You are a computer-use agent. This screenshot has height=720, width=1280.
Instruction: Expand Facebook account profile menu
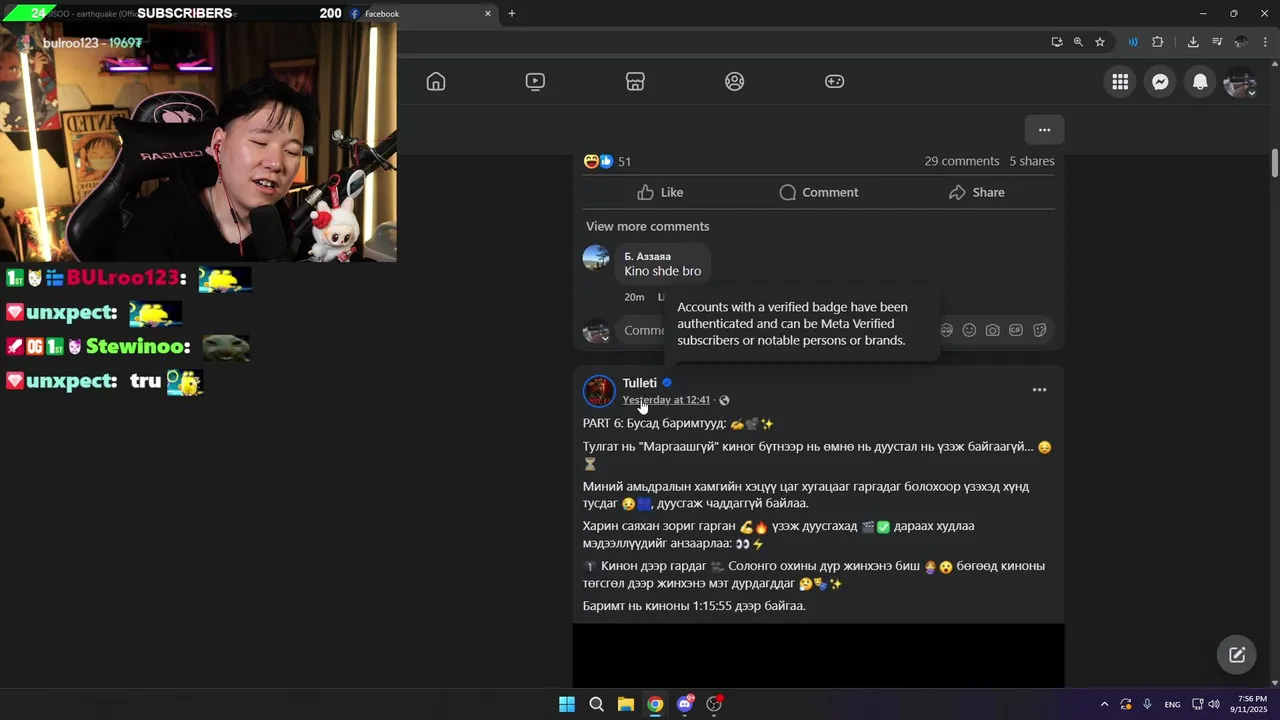[1240, 82]
